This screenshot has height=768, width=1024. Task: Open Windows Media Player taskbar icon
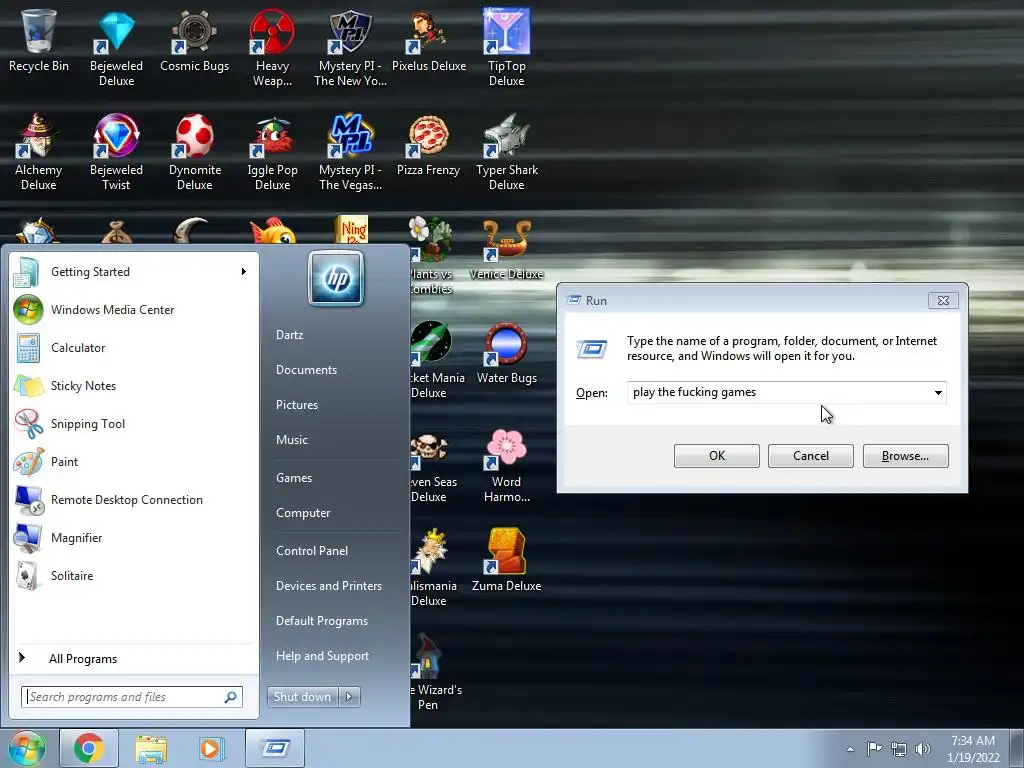[x=211, y=748]
